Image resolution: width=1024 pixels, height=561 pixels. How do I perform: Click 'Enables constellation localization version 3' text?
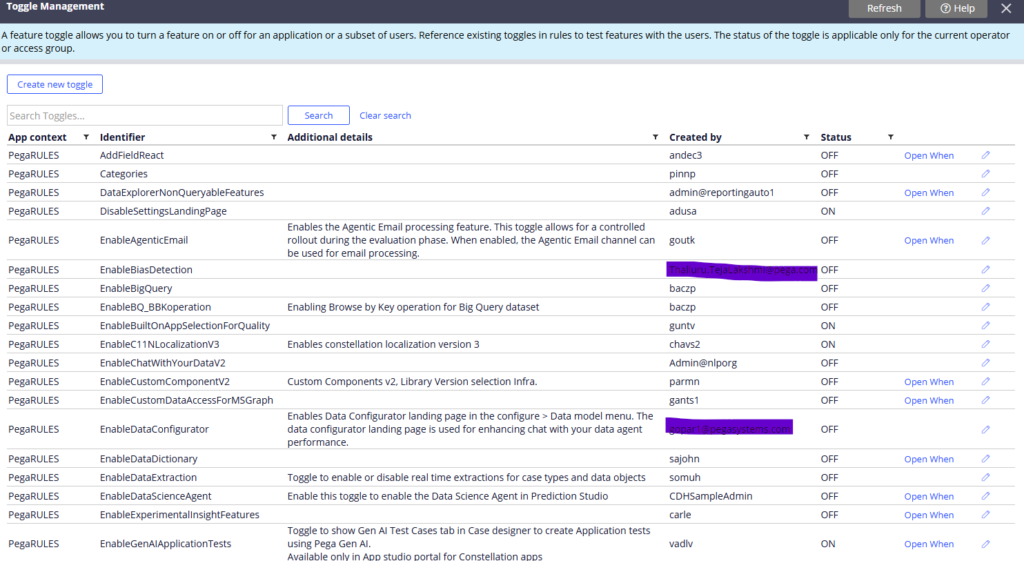pyautogui.click(x=383, y=344)
